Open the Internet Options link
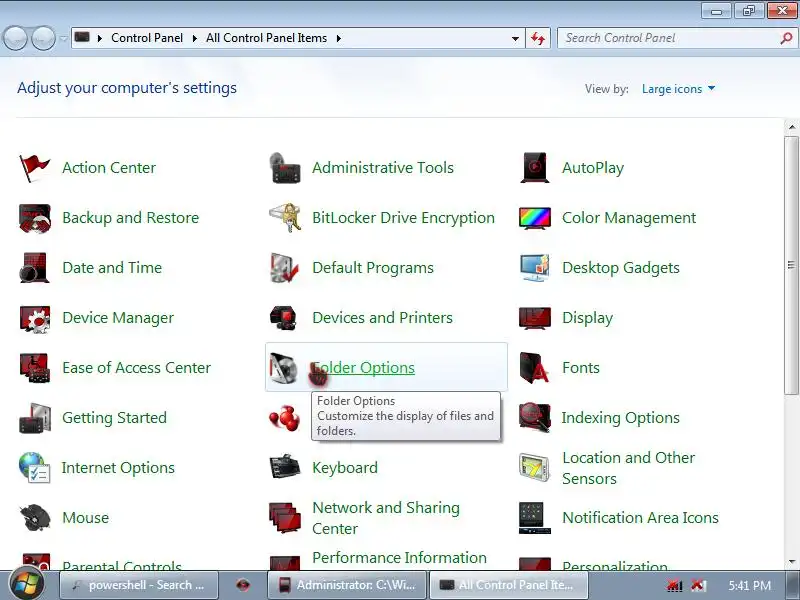Image resolution: width=800 pixels, height=600 pixels. click(x=118, y=468)
